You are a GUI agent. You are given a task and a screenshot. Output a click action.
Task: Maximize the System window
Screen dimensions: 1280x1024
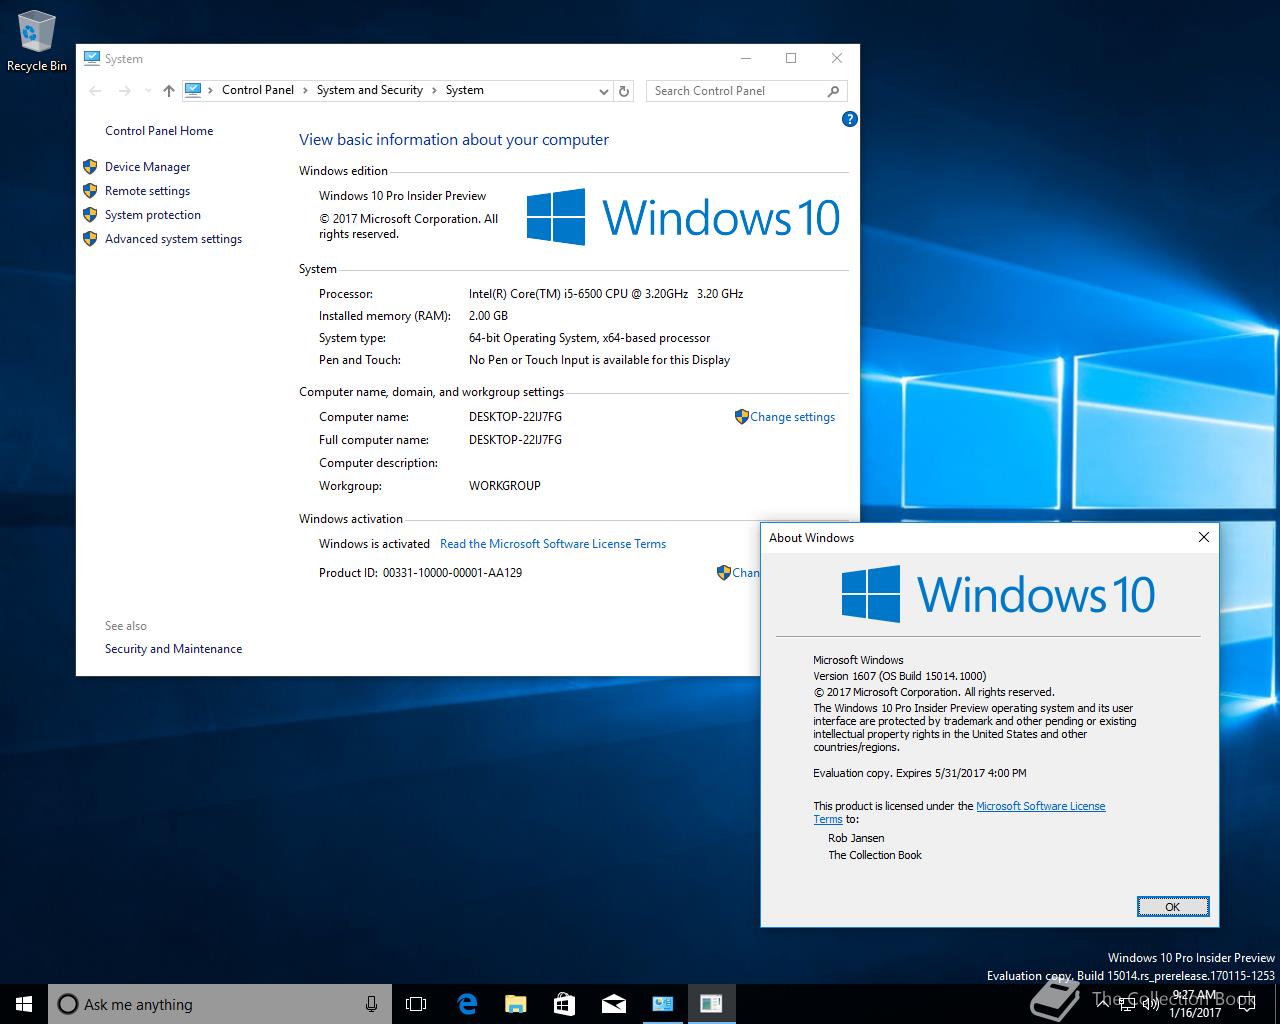click(791, 58)
